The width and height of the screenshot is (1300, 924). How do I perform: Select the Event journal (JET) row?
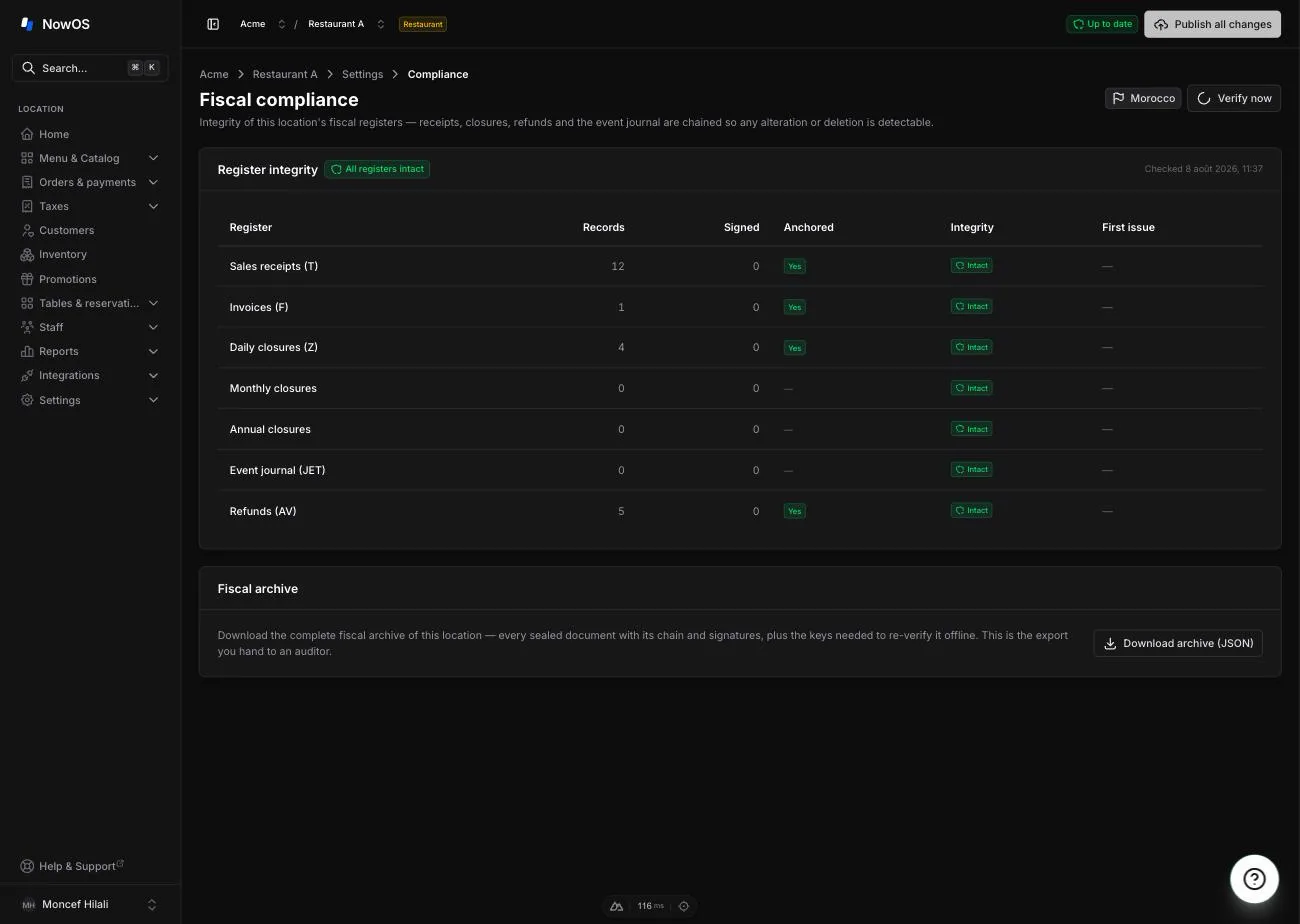pos(740,470)
